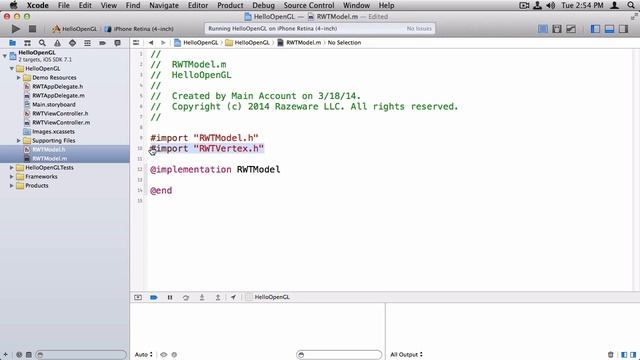Open Images.xcassets

click(x=53, y=131)
